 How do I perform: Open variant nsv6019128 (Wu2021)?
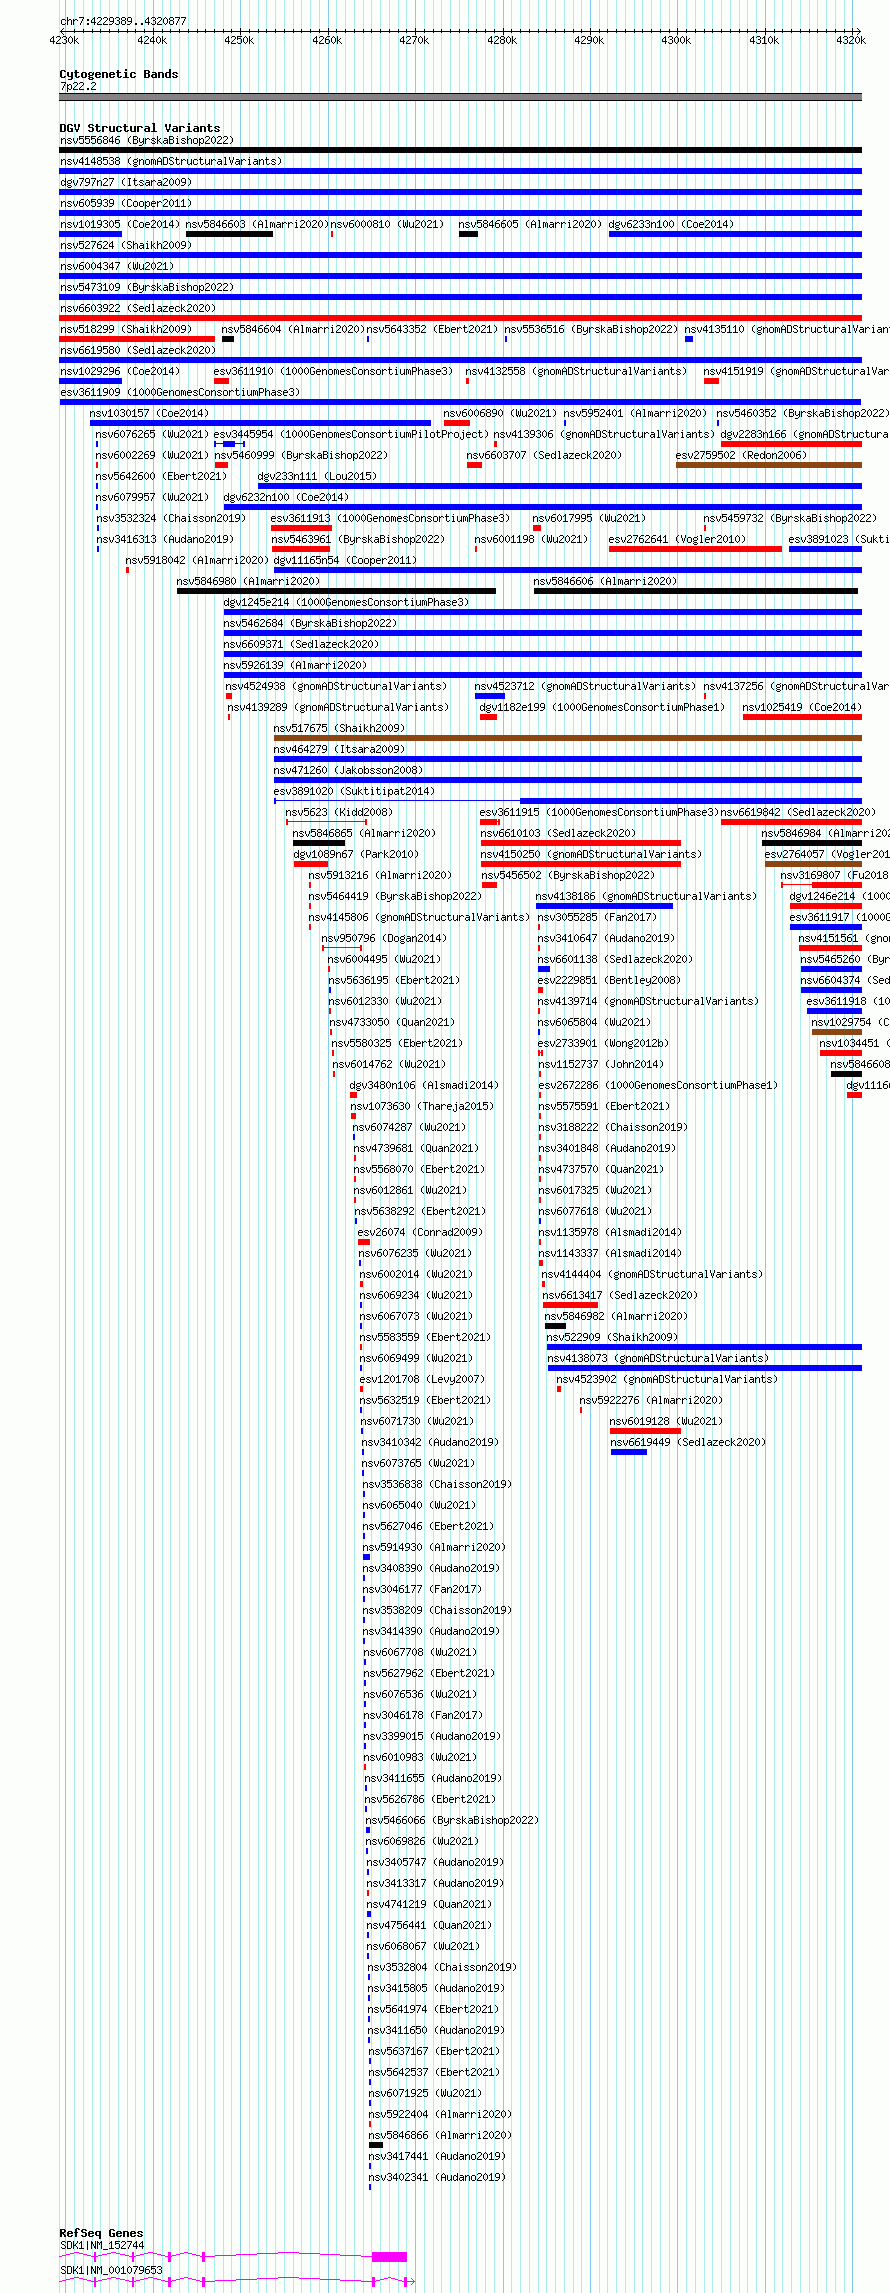(x=666, y=1422)
